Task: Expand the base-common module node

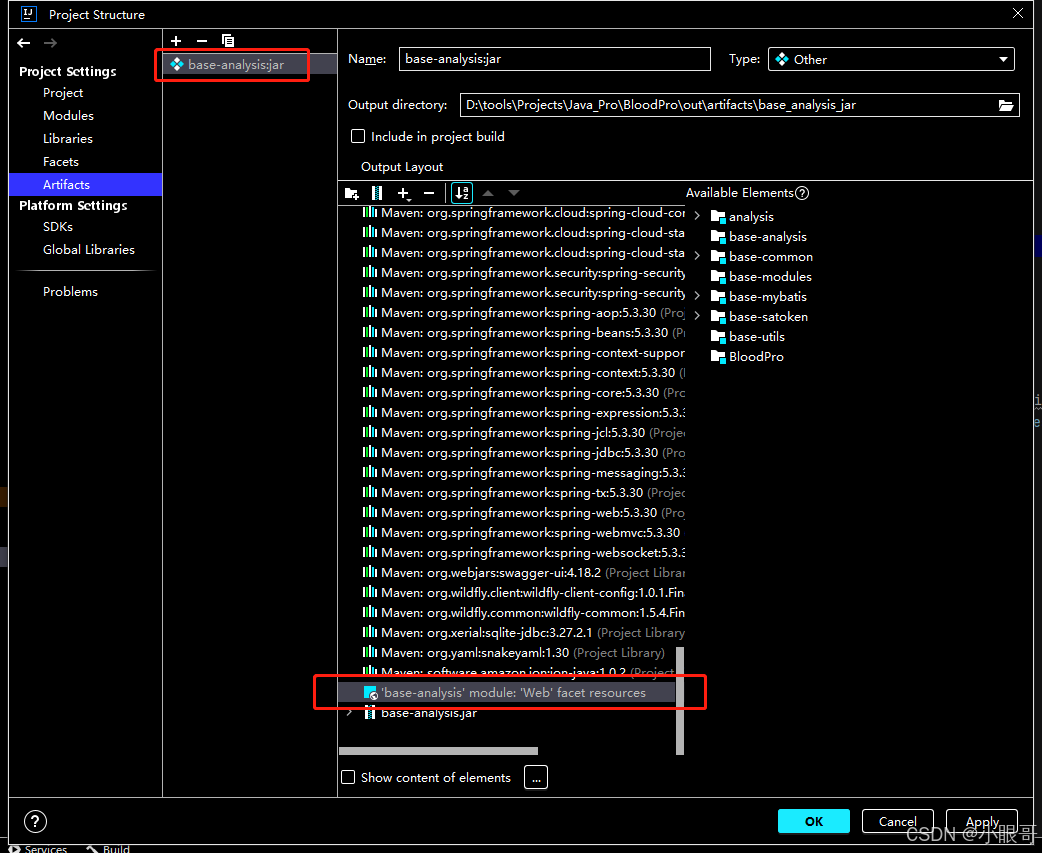Action: (697, 256)
